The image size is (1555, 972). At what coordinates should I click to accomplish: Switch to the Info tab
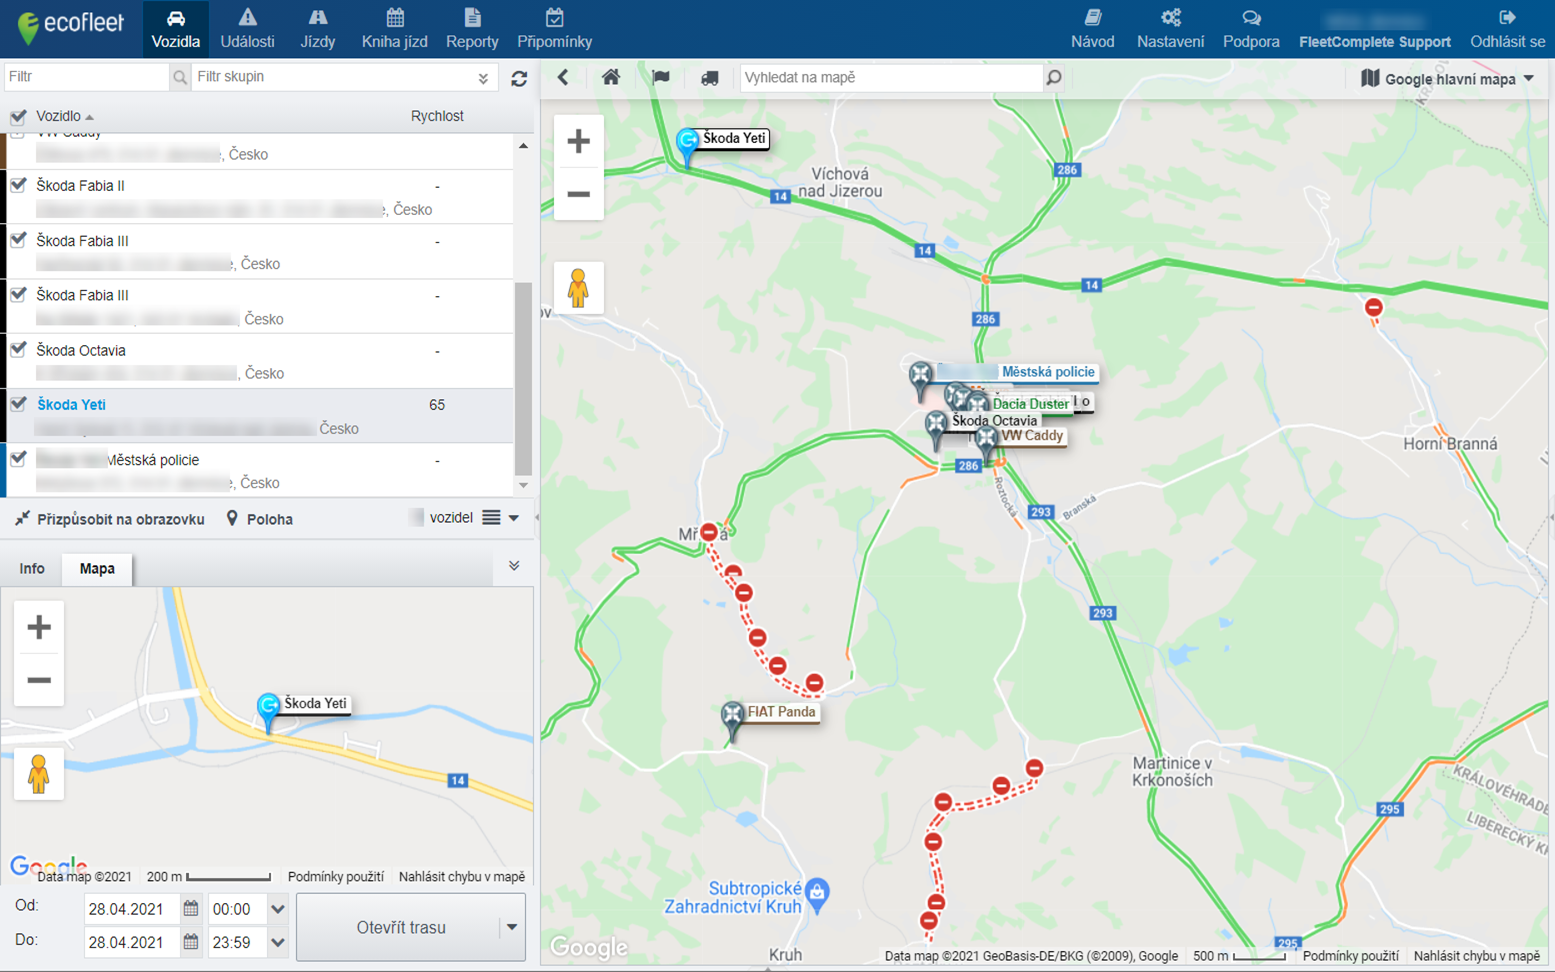tap(32, 568)
